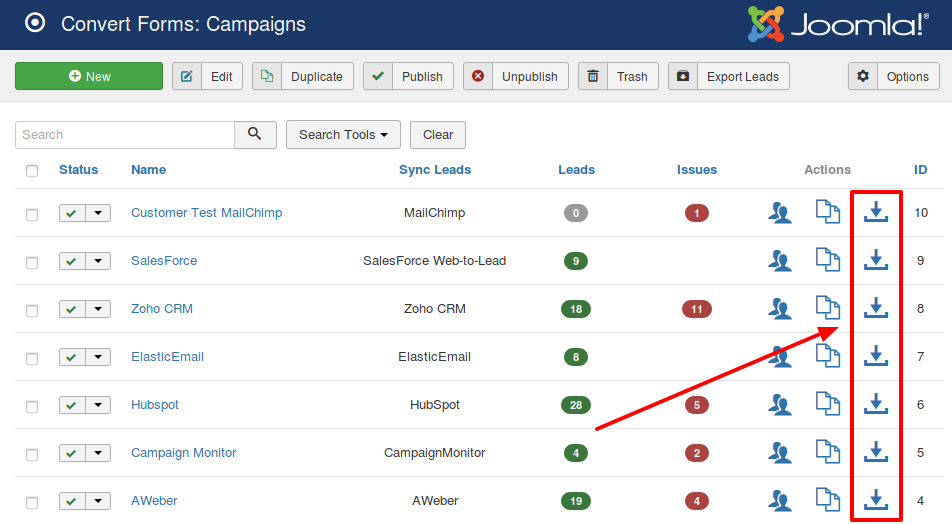Open status dropdown arrow for ElasticEmail
Image resolution: width=952 pixels, height=524 pixels.
tap(98, 357)
